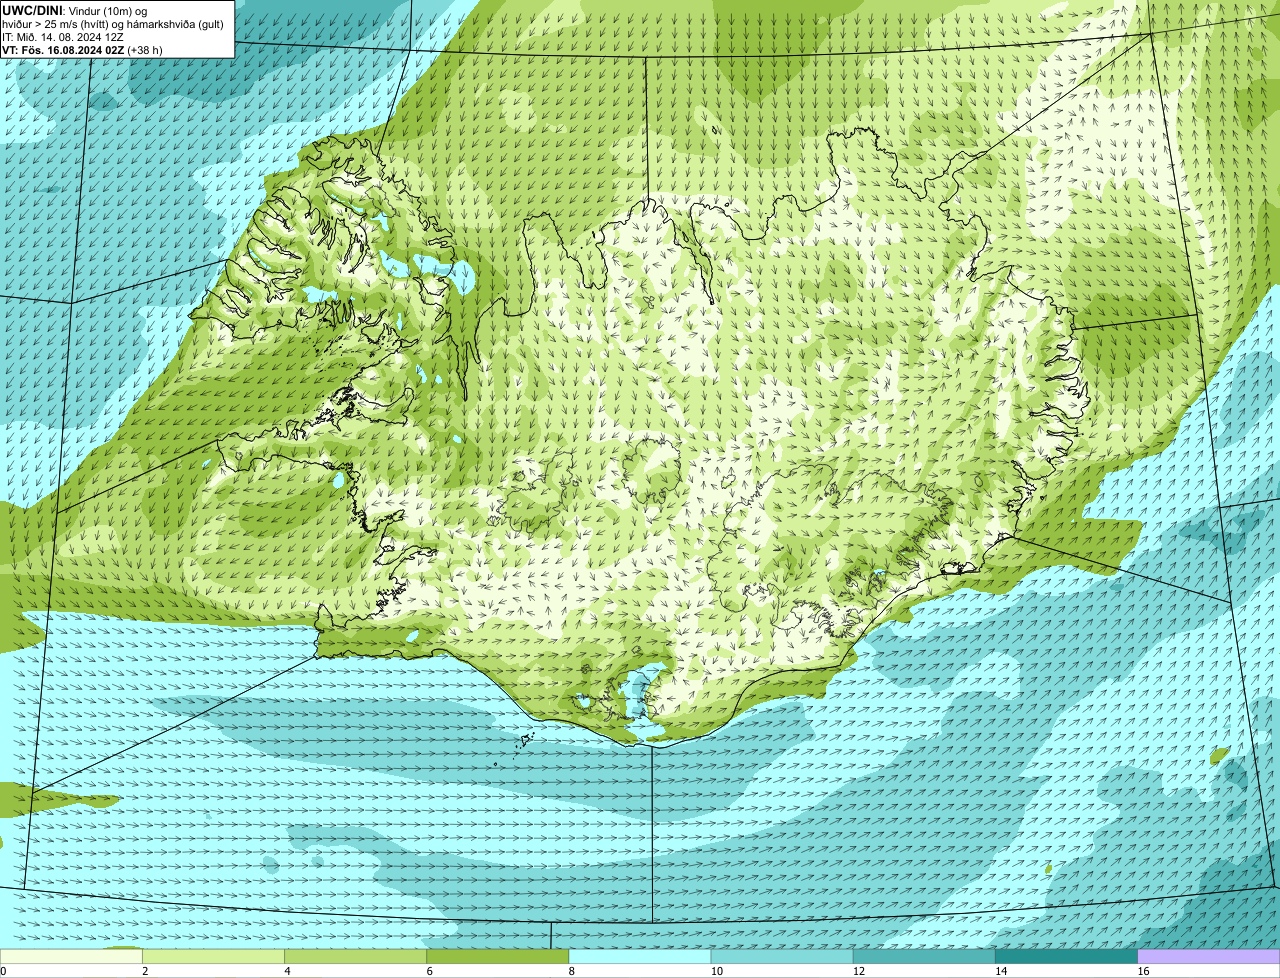Click the legend scale value "0"
This screenshot has height=978, width=1280.
(3, 971)
